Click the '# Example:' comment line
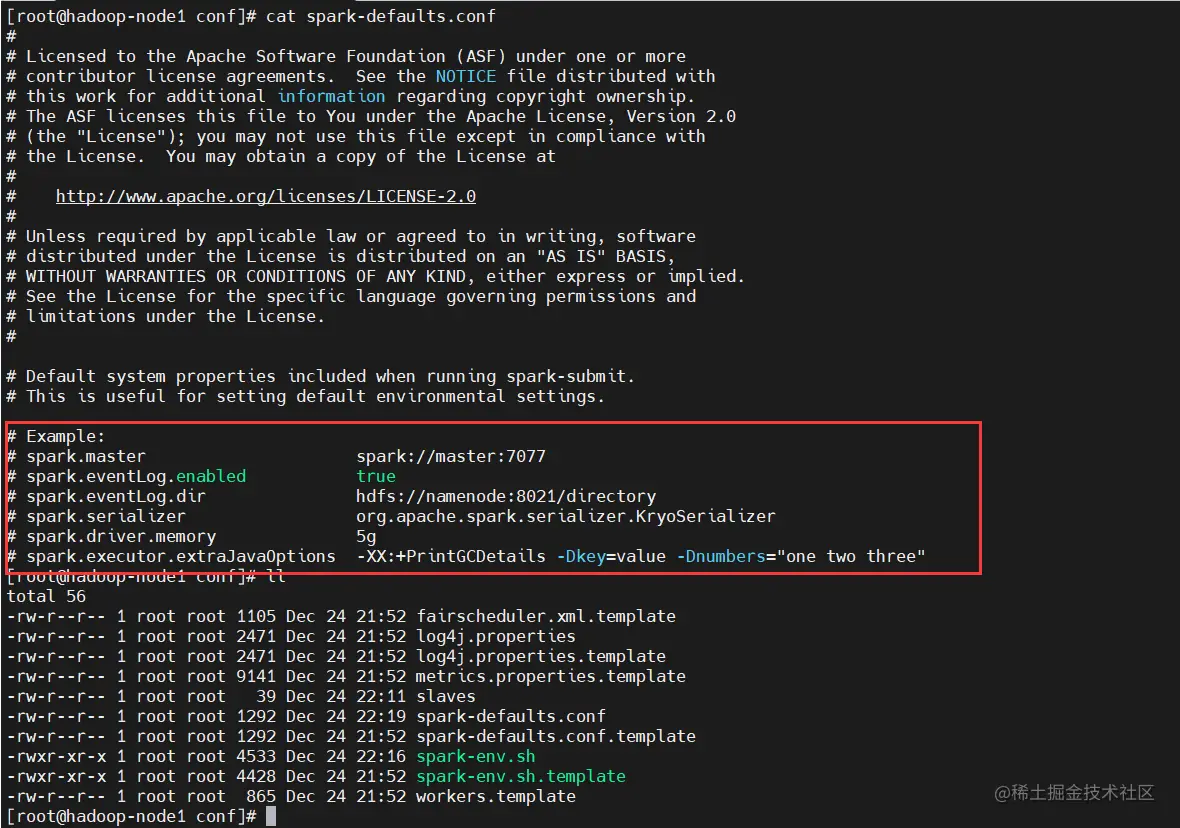 56,437
